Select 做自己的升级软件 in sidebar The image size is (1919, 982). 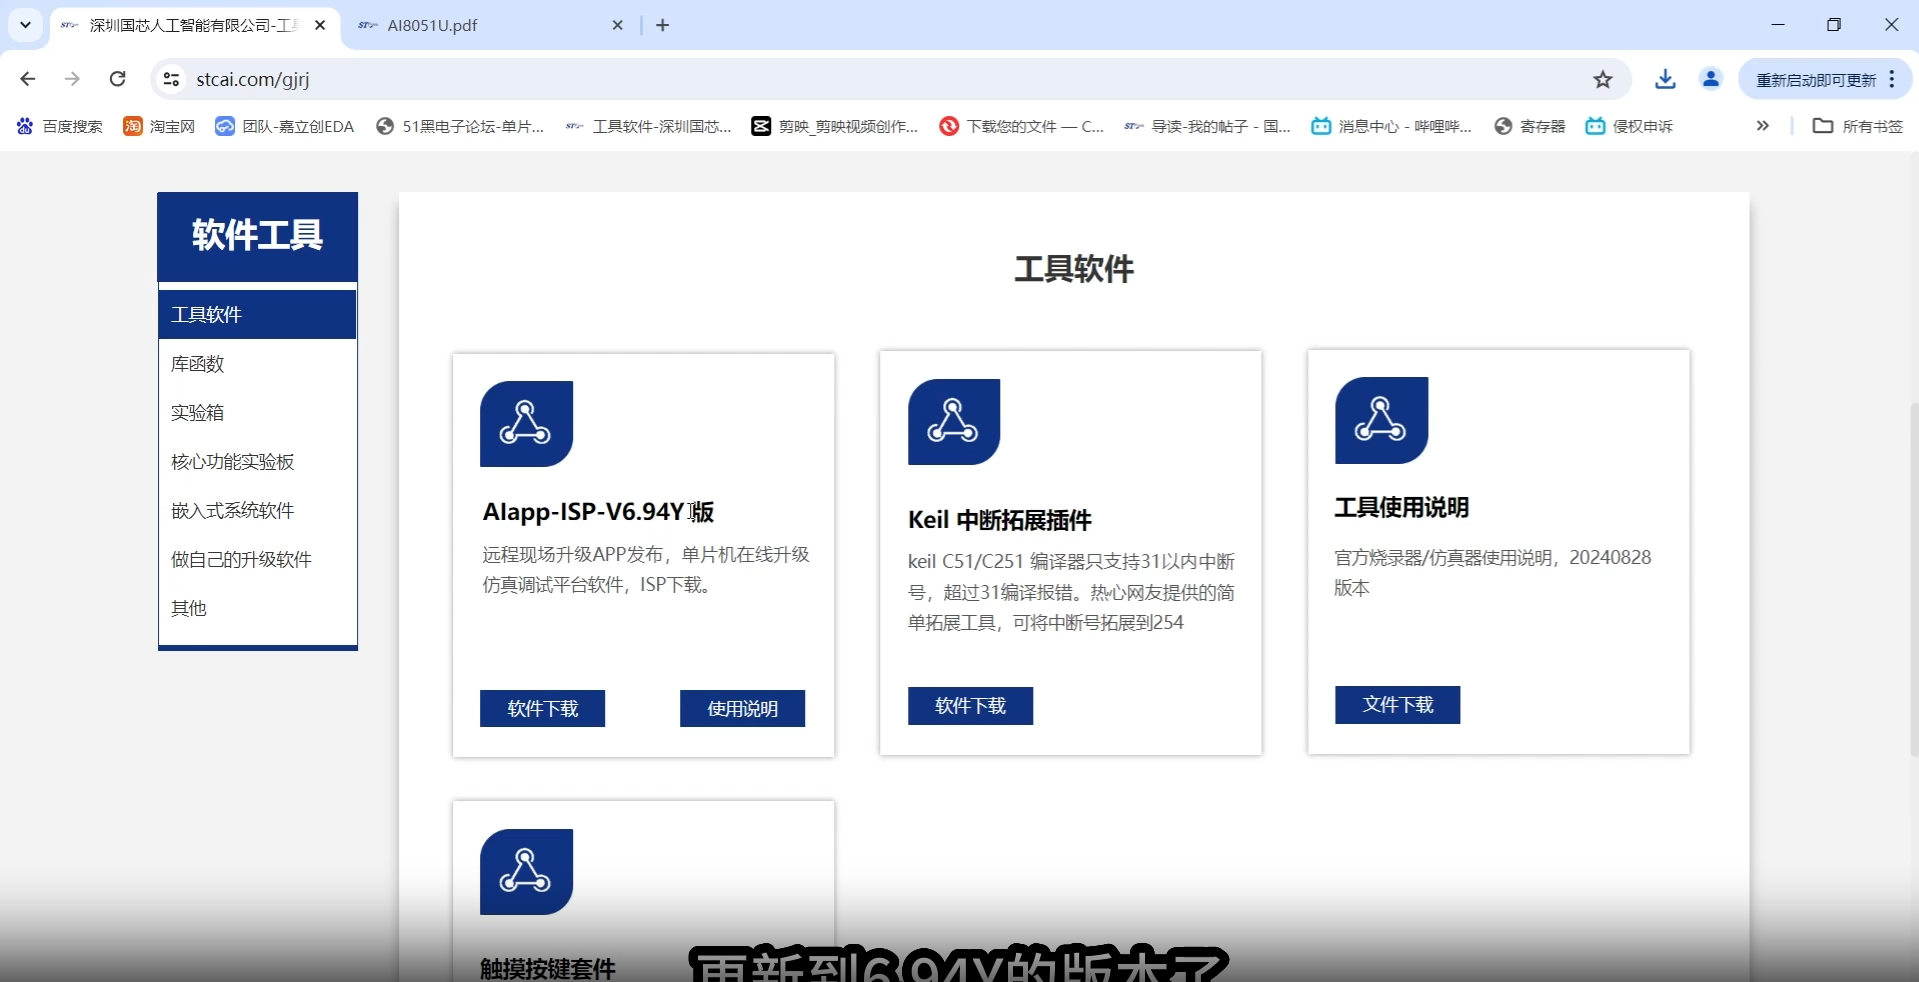coord(257,560)
